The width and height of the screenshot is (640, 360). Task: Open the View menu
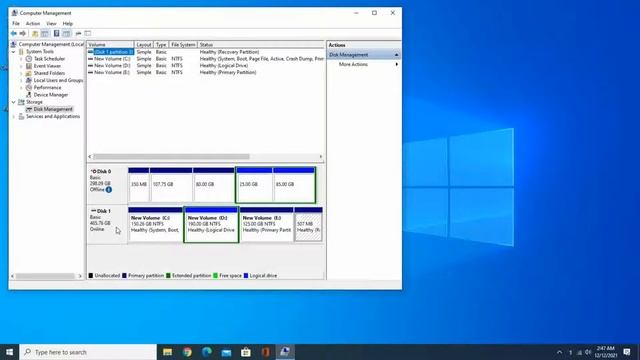[x=51, y=24]
